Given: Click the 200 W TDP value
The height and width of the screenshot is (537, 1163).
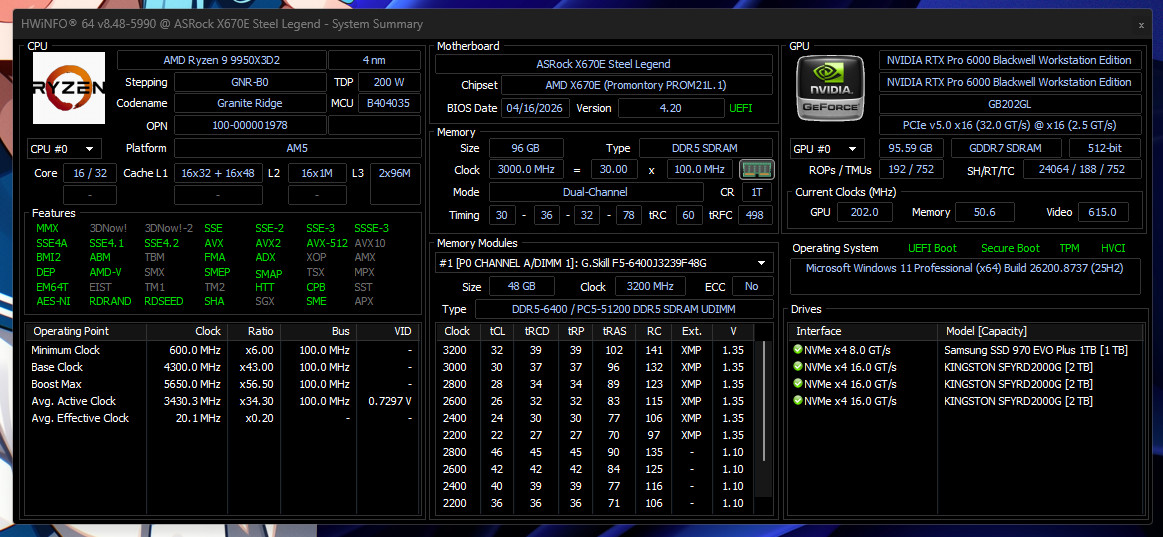Looking at the screenshot, I should click(x=389, y=82).
